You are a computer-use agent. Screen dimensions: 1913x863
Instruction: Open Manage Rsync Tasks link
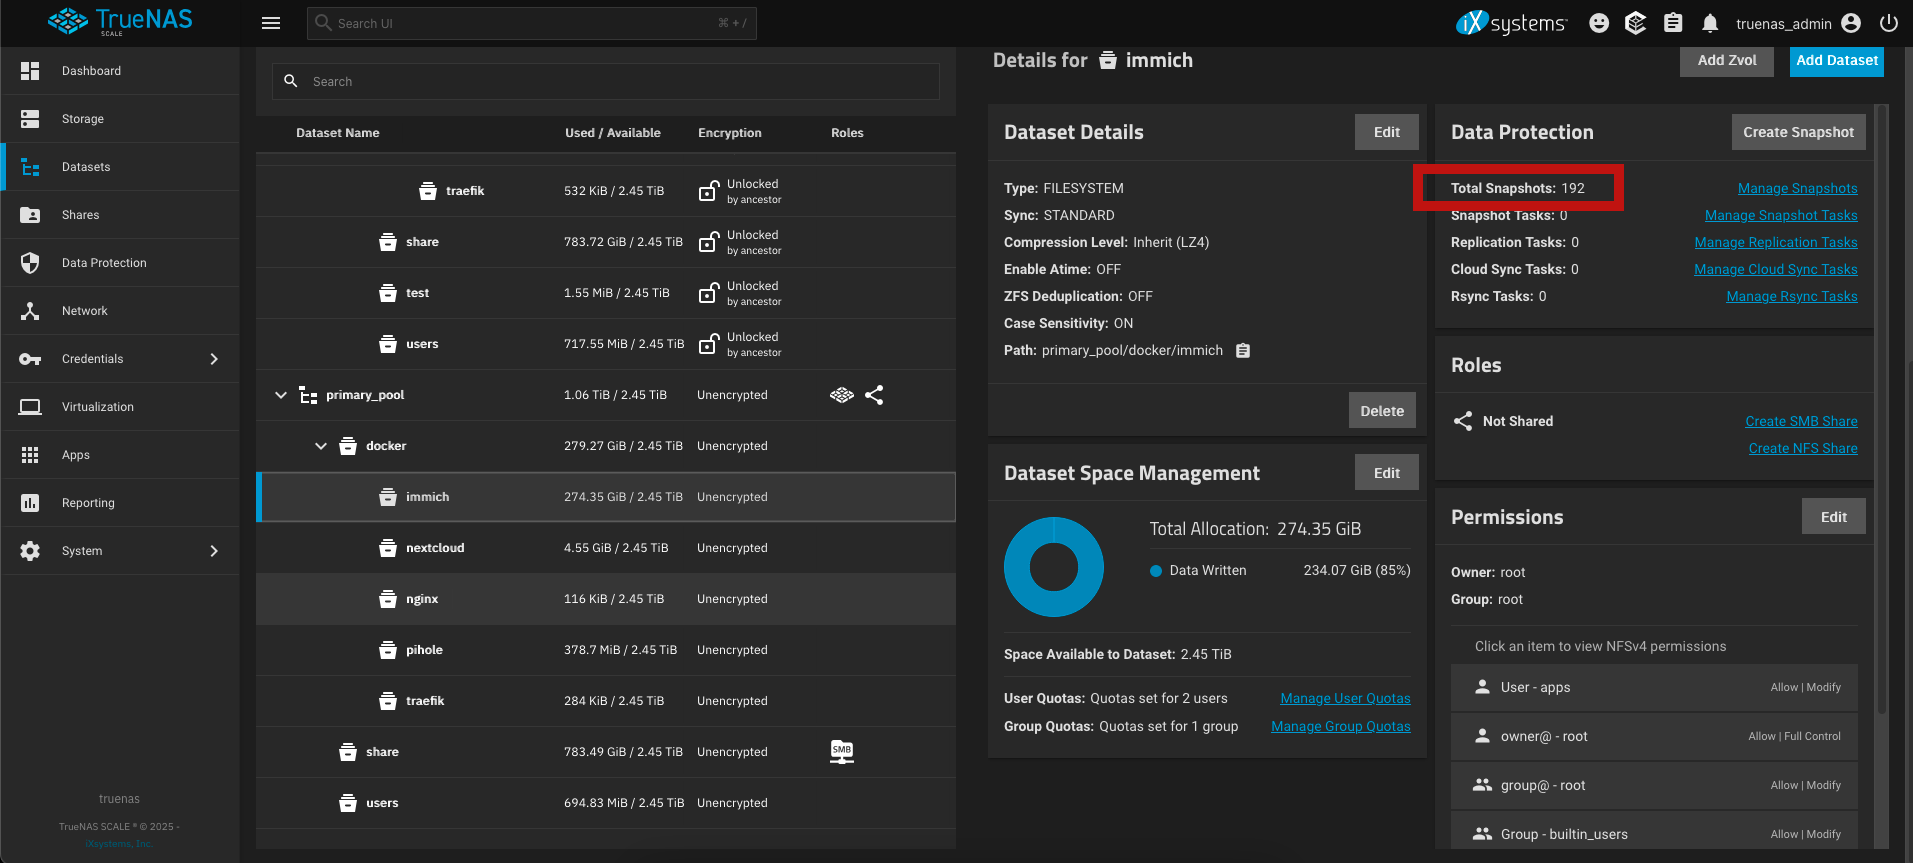1792,296
